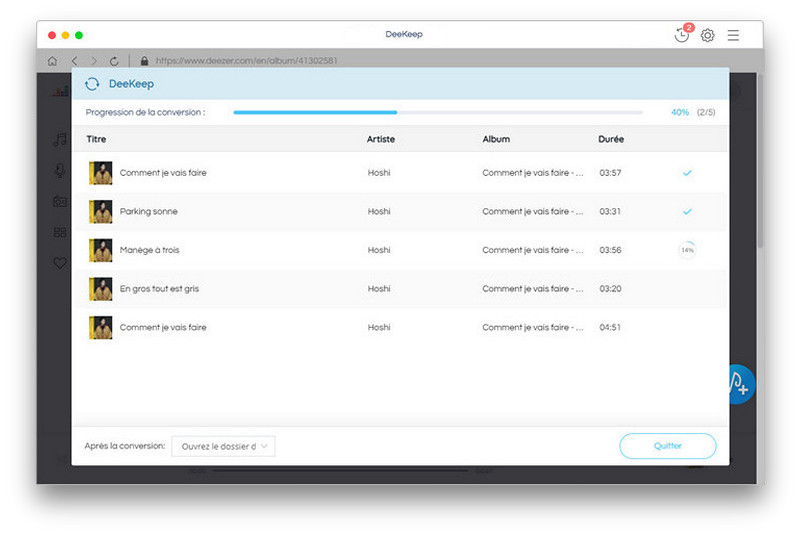Navigate forward with the right arrow
The width and height of the screenshot is (800, 536).
(94, 61)
